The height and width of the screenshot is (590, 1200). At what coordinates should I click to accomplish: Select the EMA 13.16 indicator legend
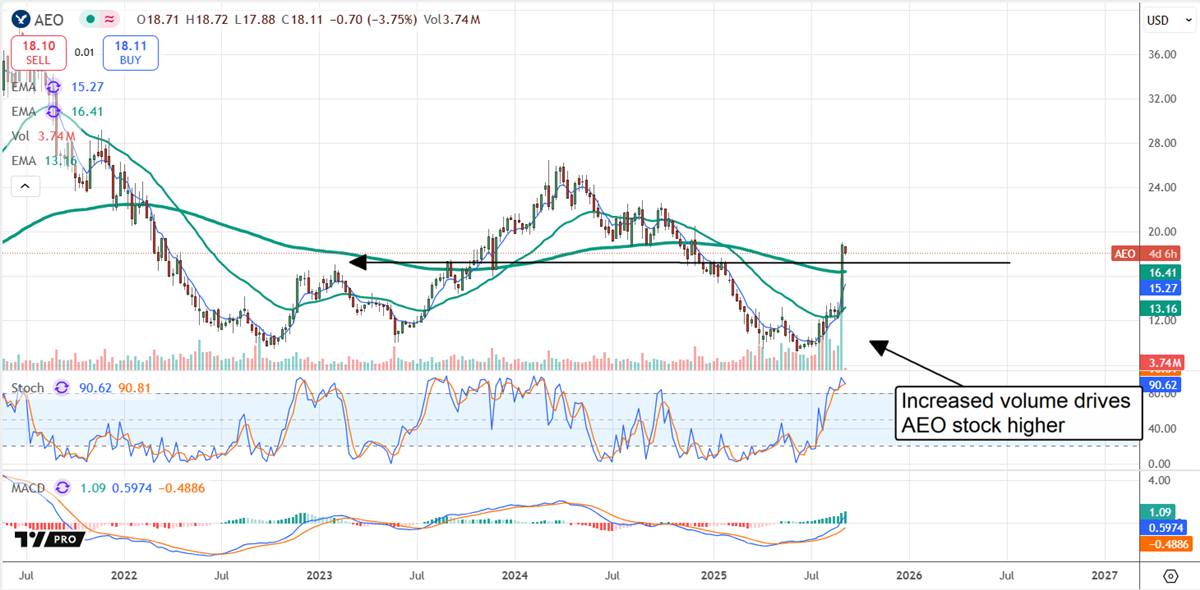tap(43, 161)
